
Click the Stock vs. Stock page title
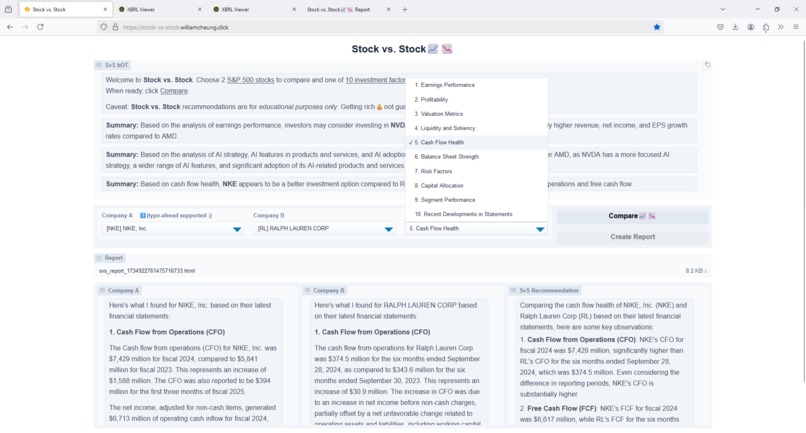(x=401, y=49)
